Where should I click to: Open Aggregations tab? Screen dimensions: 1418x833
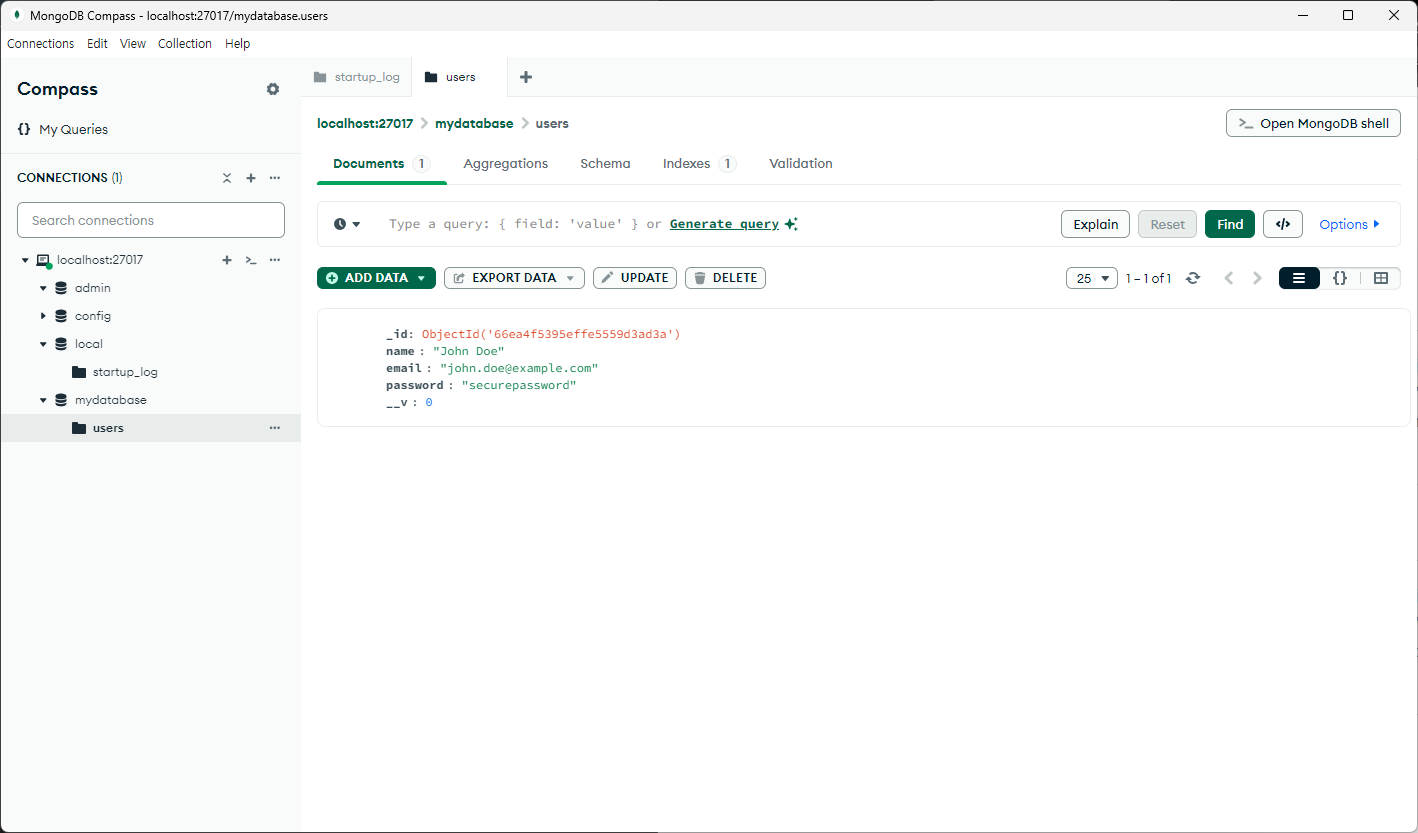506,164
